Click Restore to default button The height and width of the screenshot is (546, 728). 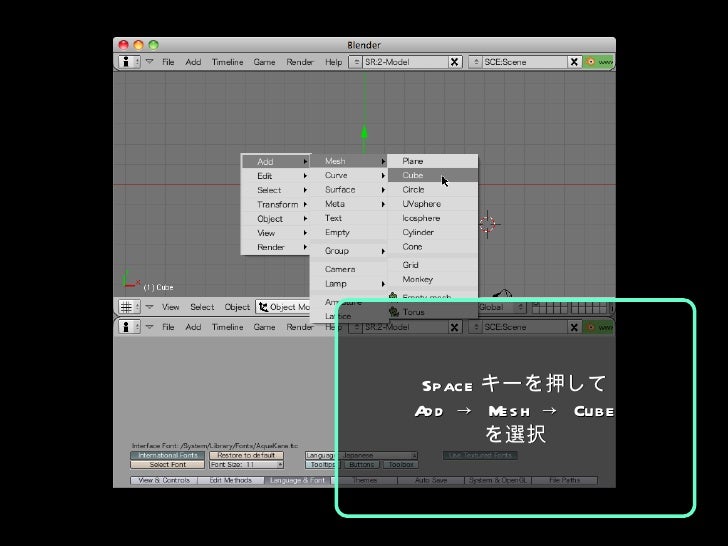[246, 455]
